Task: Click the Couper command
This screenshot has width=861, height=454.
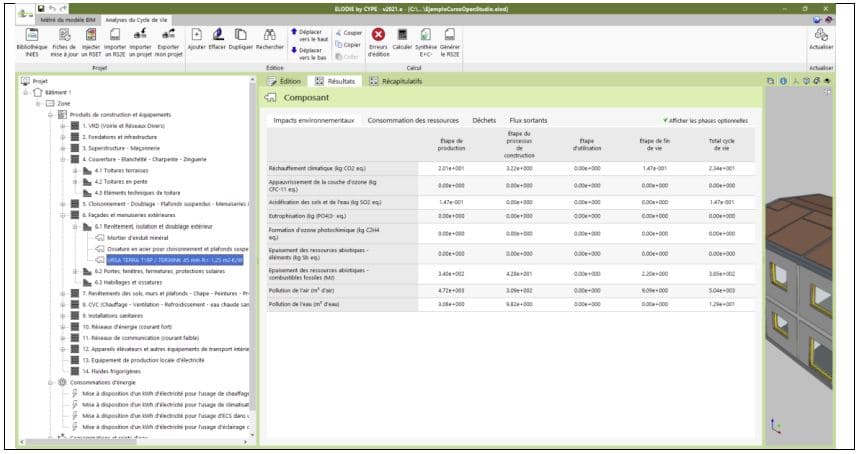Action: (349, 33)
